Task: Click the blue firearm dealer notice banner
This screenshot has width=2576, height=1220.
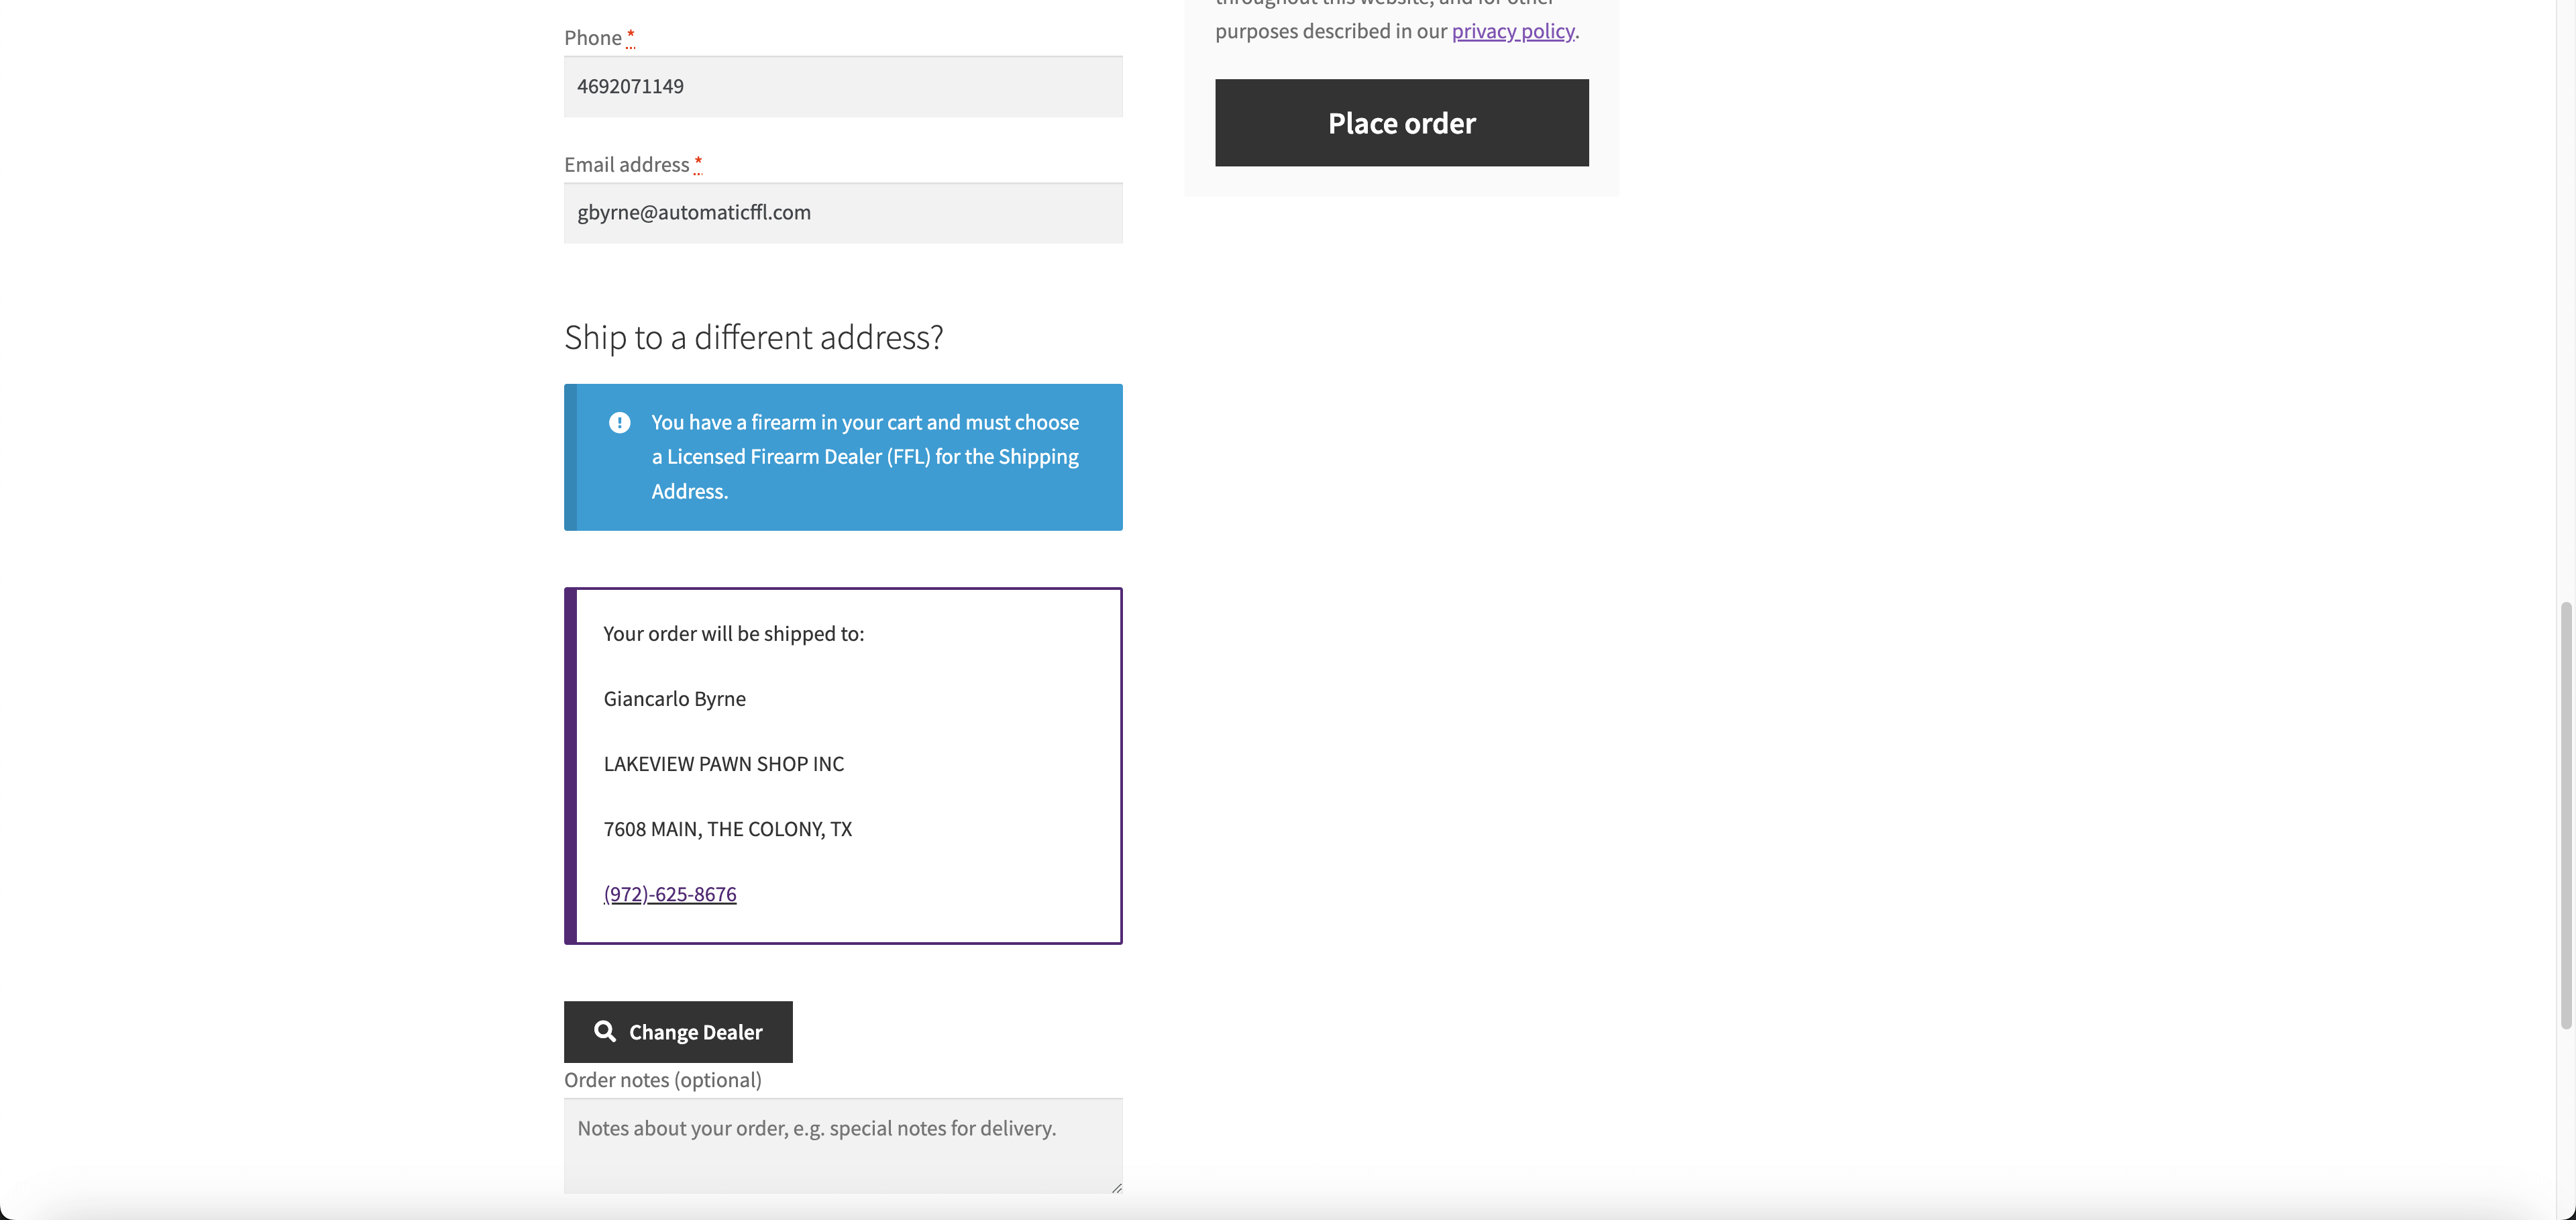Action: pos(842,457)
